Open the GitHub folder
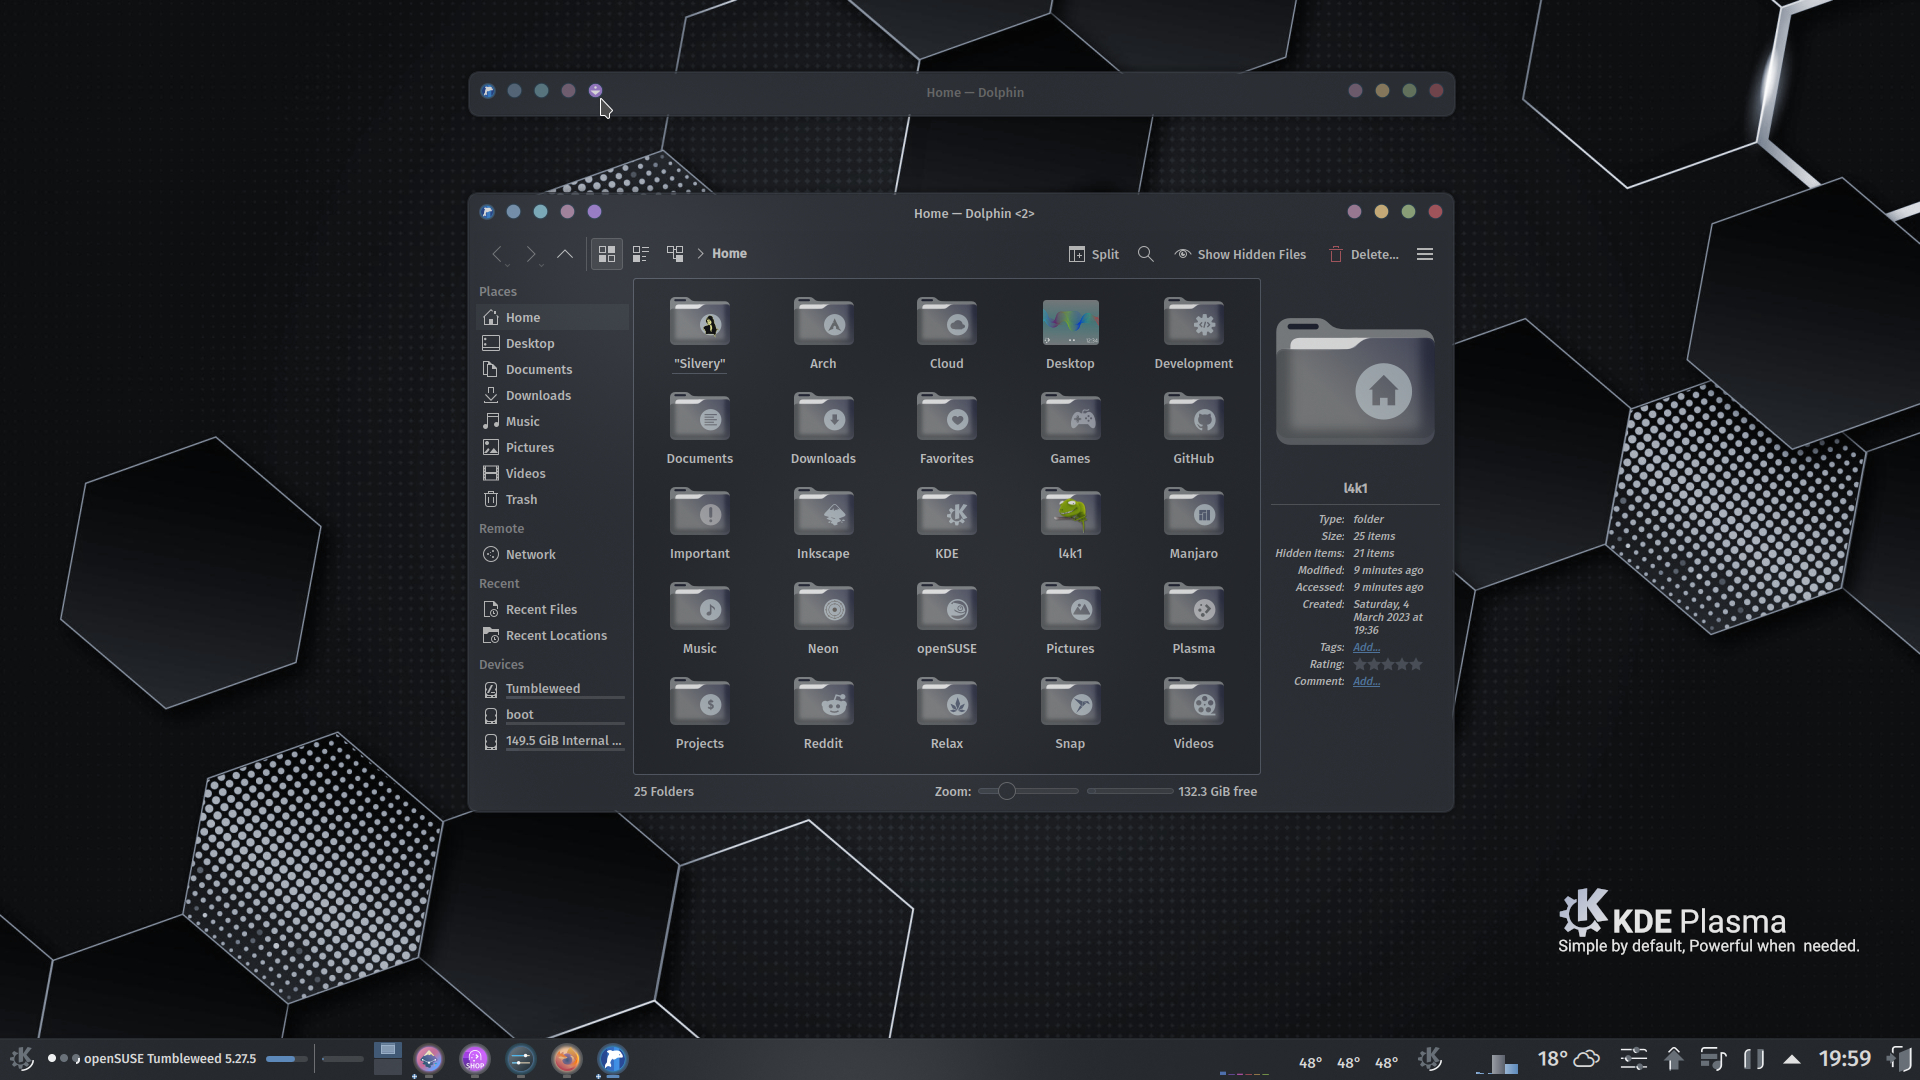 tap(1193, 428)
